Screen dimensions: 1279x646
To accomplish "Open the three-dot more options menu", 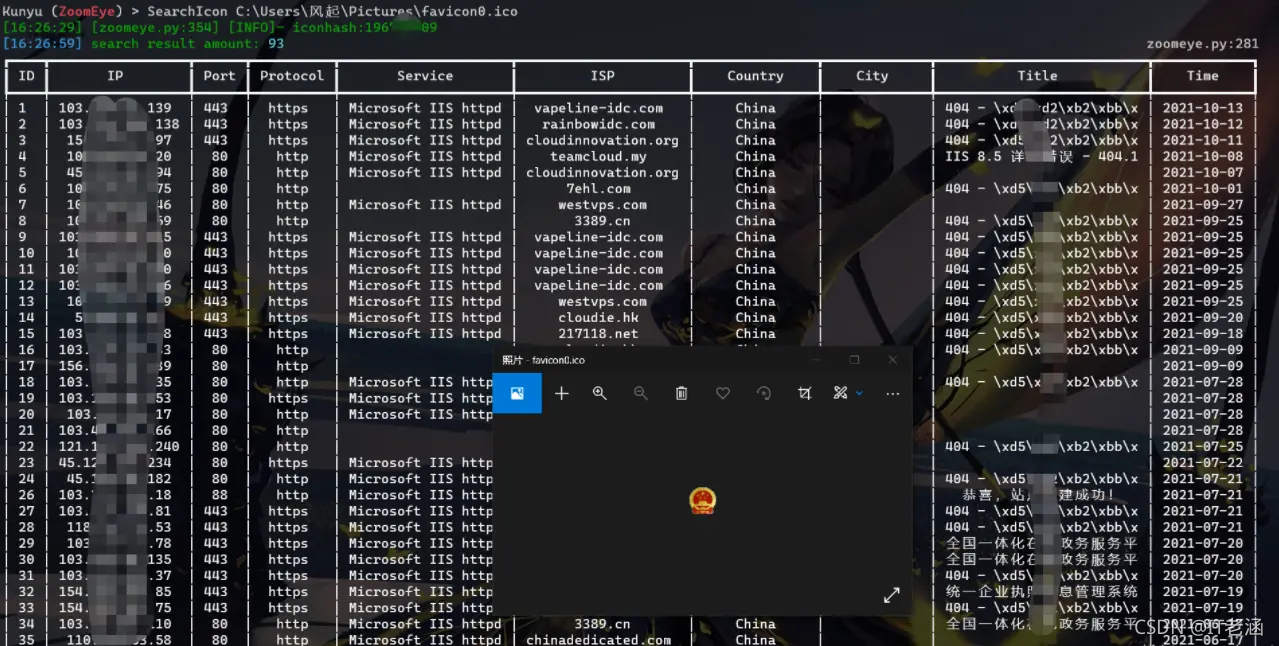I will click(x=893, y=394).
